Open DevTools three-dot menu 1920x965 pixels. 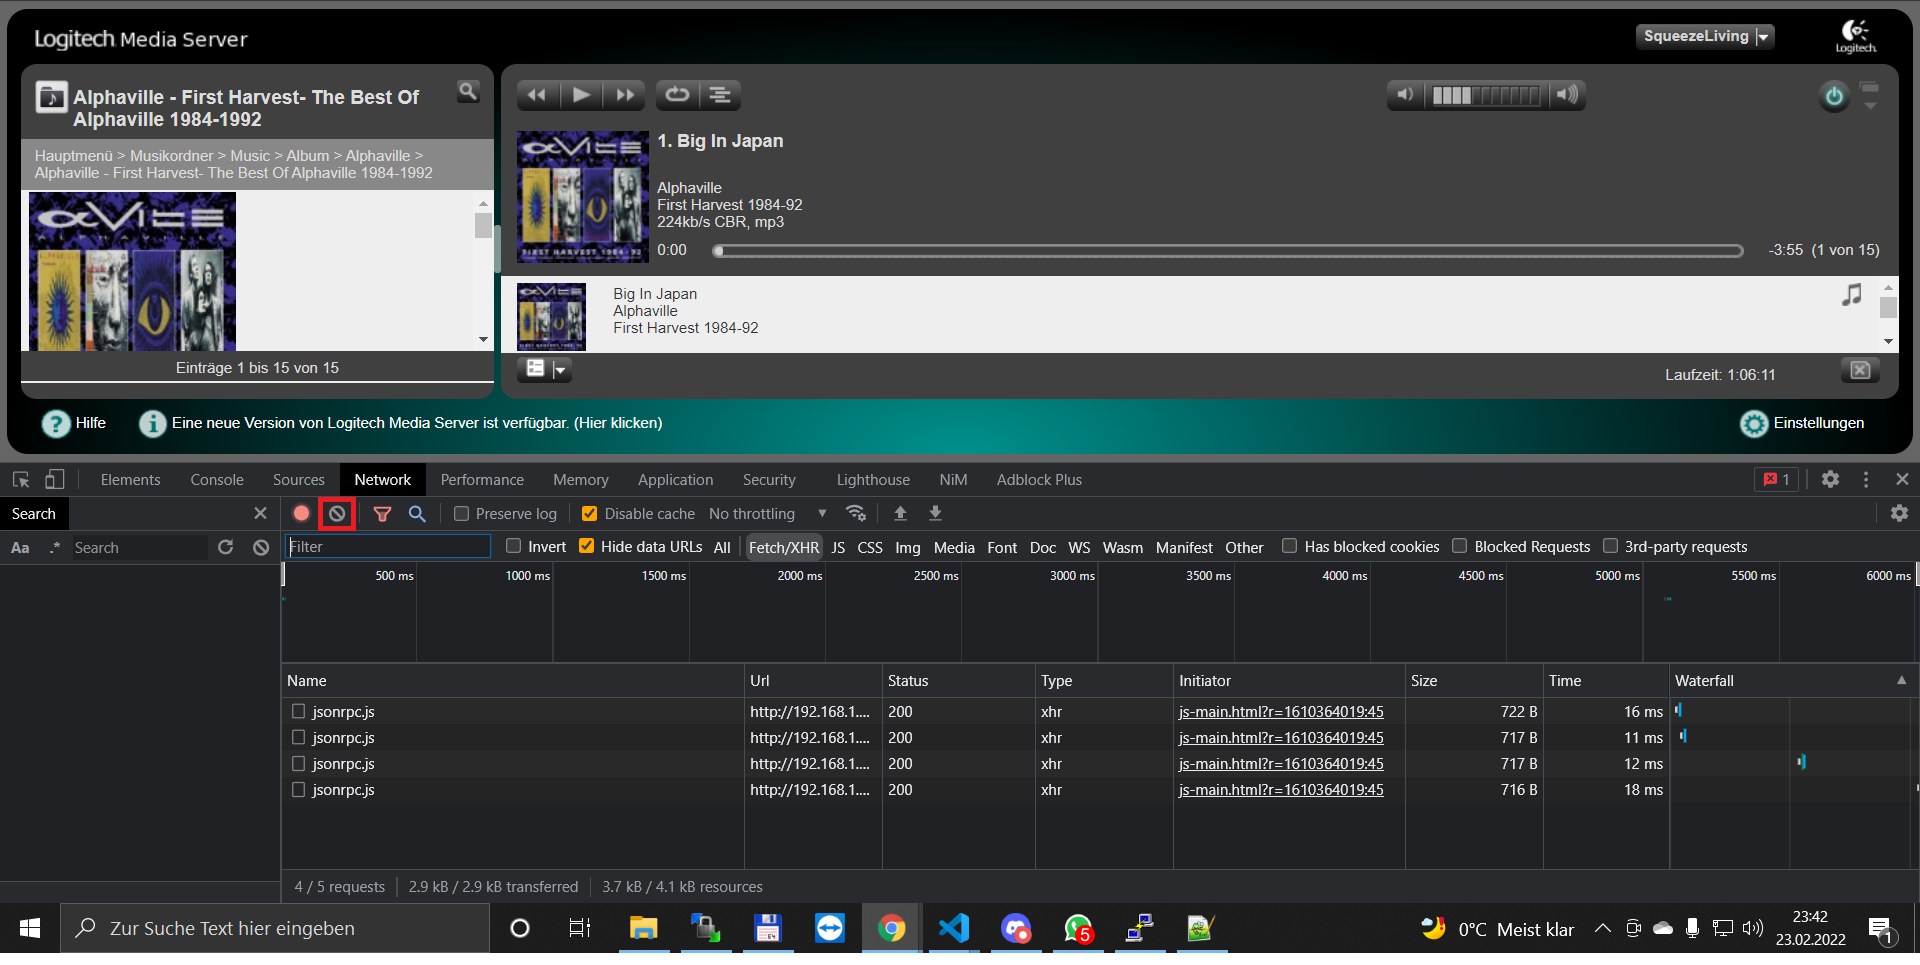pyautogui.click(x=1866, y=480)
